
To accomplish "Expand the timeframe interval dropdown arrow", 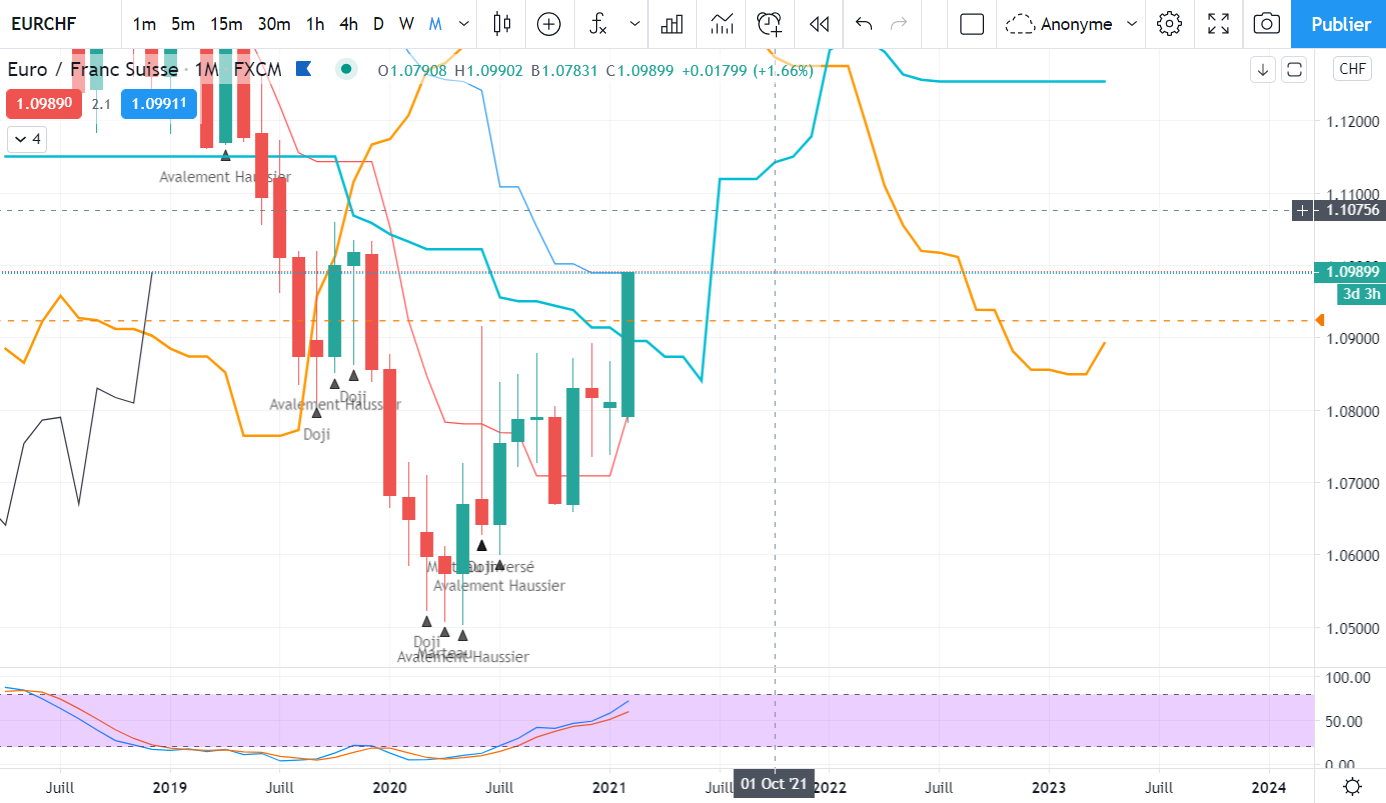I will click(x=463, y=24).
